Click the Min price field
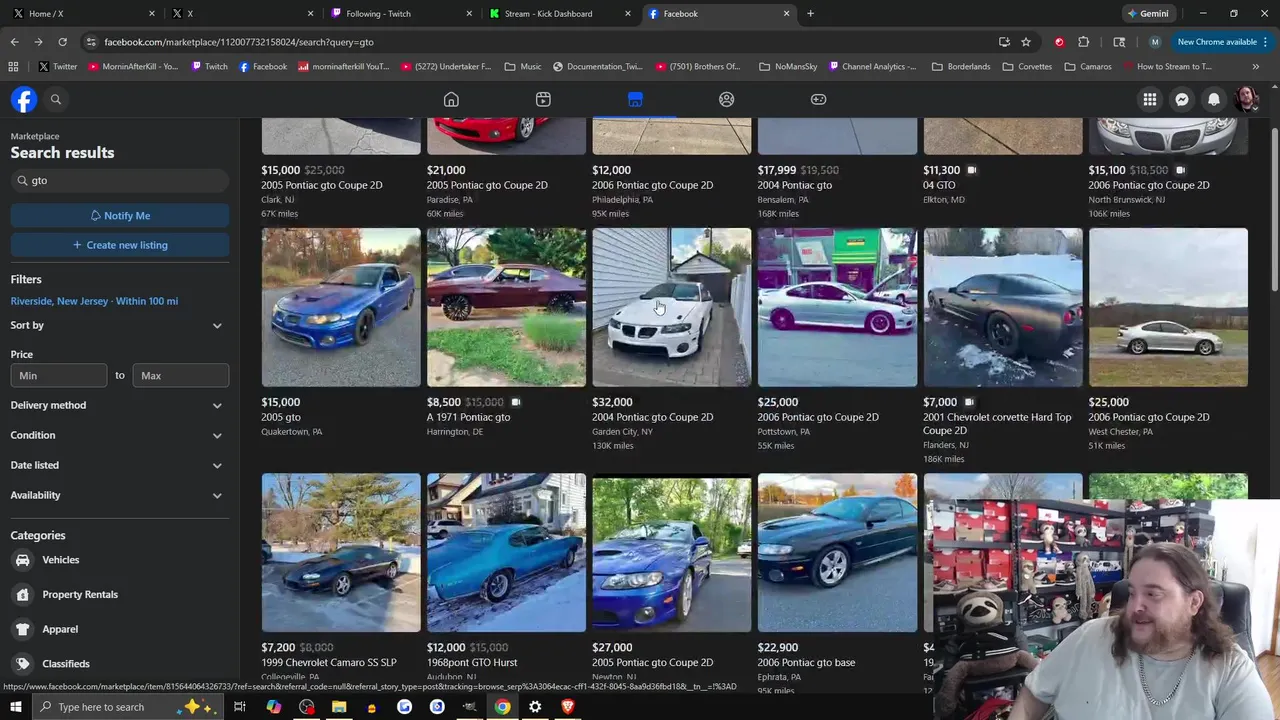Image resolution: width=1280 pixels, height=720 pixels. point(59,375)
